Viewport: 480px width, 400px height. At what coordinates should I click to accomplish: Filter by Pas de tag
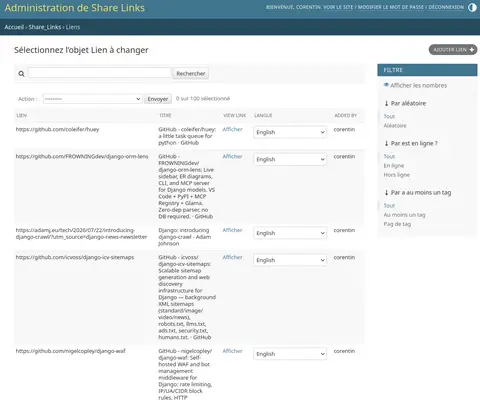(x=397, y=224)
